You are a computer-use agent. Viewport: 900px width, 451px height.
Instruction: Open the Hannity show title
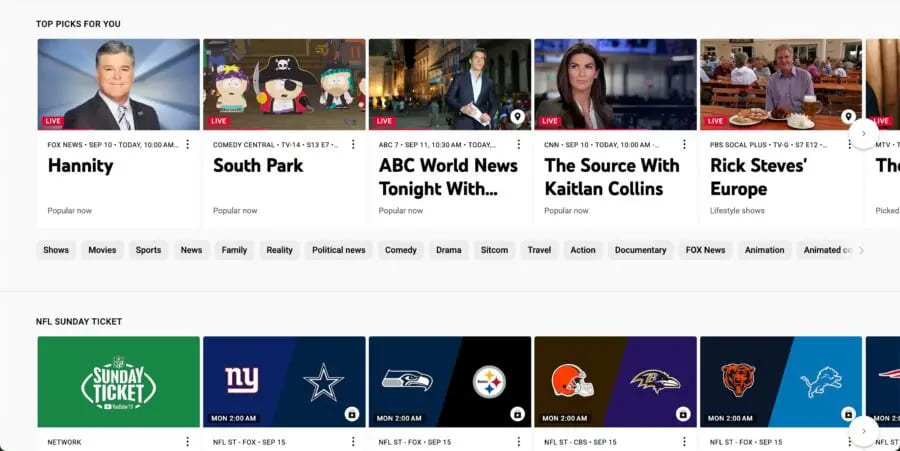click(82, 166)
